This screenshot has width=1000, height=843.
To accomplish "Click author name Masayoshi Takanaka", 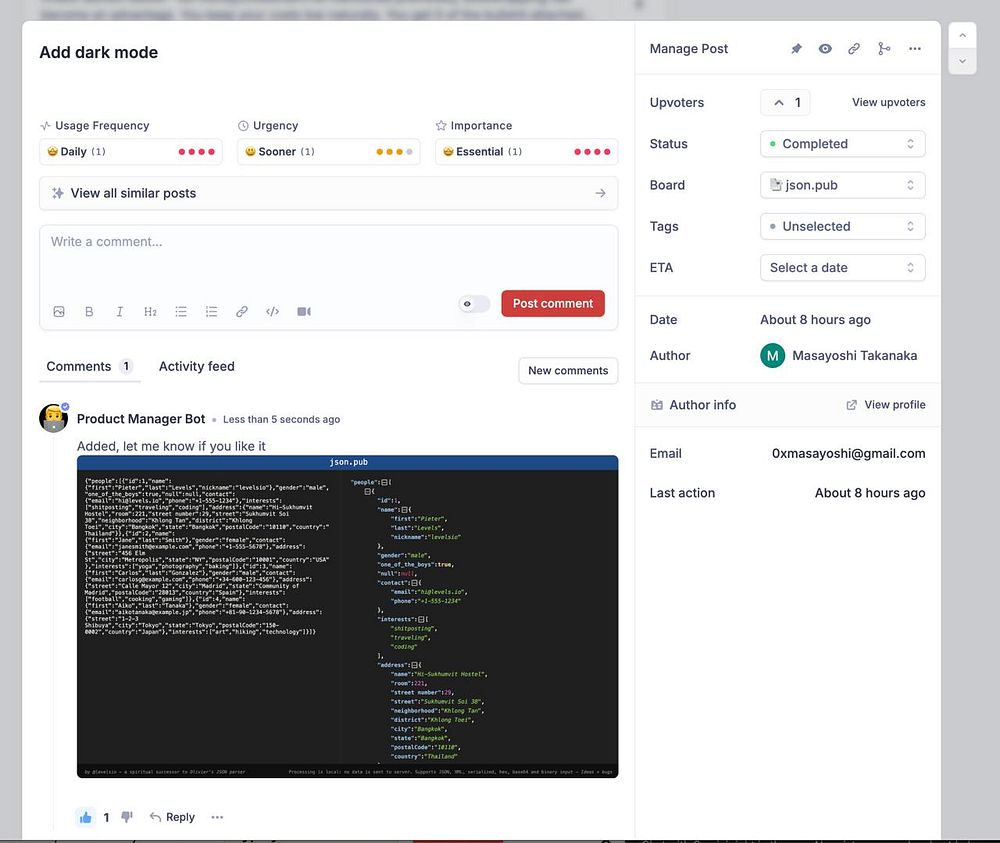I will tap(855, 356).
